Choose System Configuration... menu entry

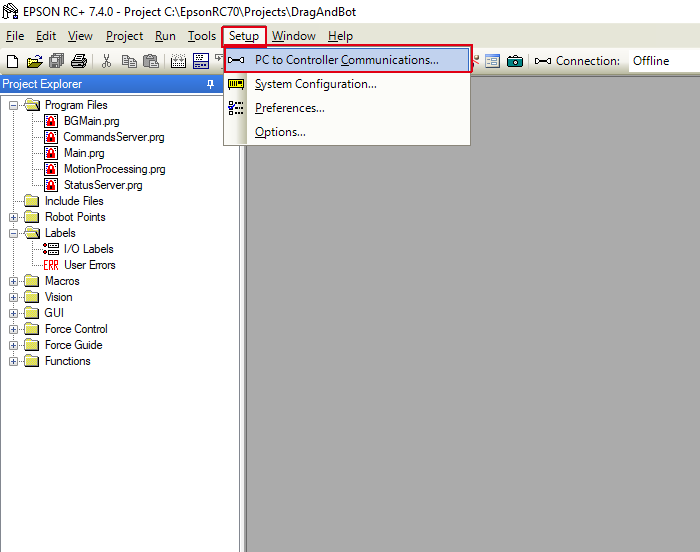point(347,84)
